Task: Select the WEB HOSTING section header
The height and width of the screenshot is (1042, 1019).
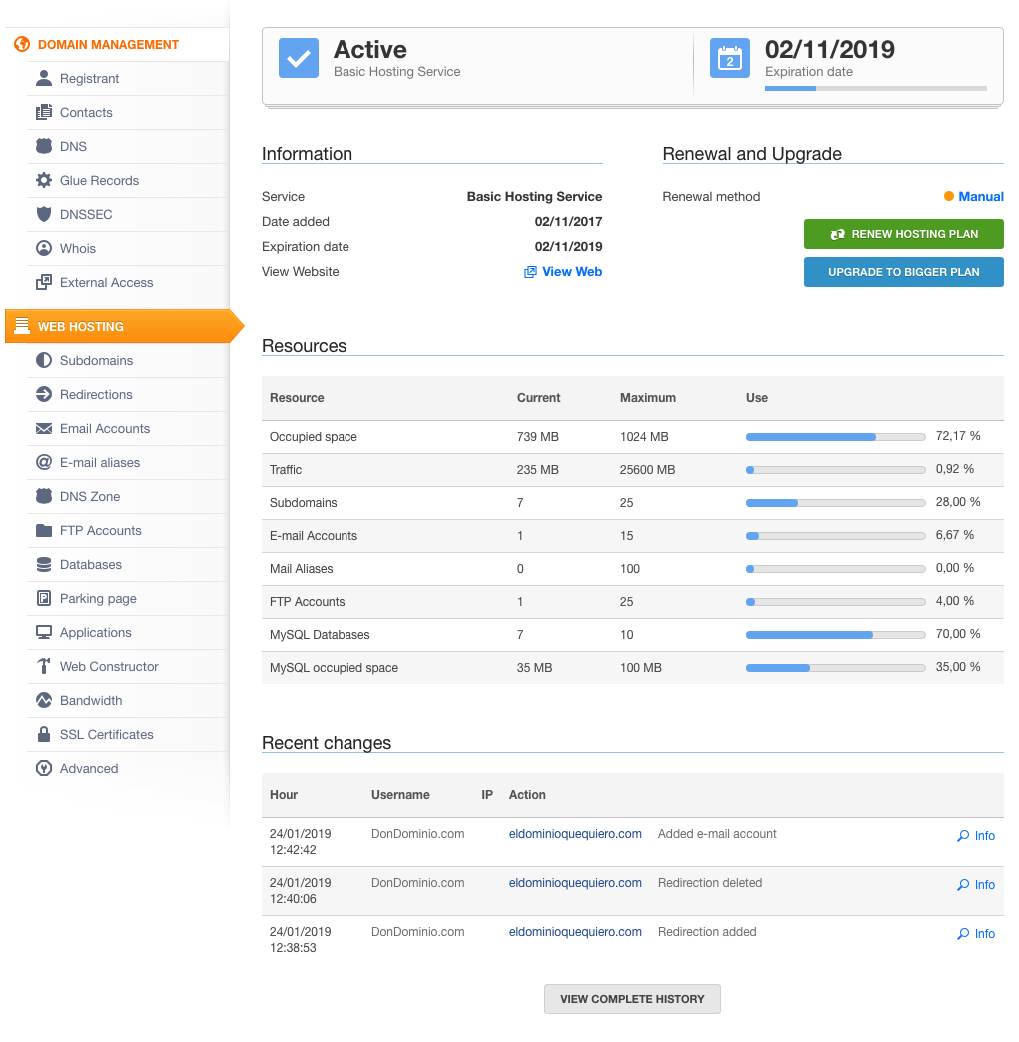Action: pyautogui.click(x=124, y=326)
